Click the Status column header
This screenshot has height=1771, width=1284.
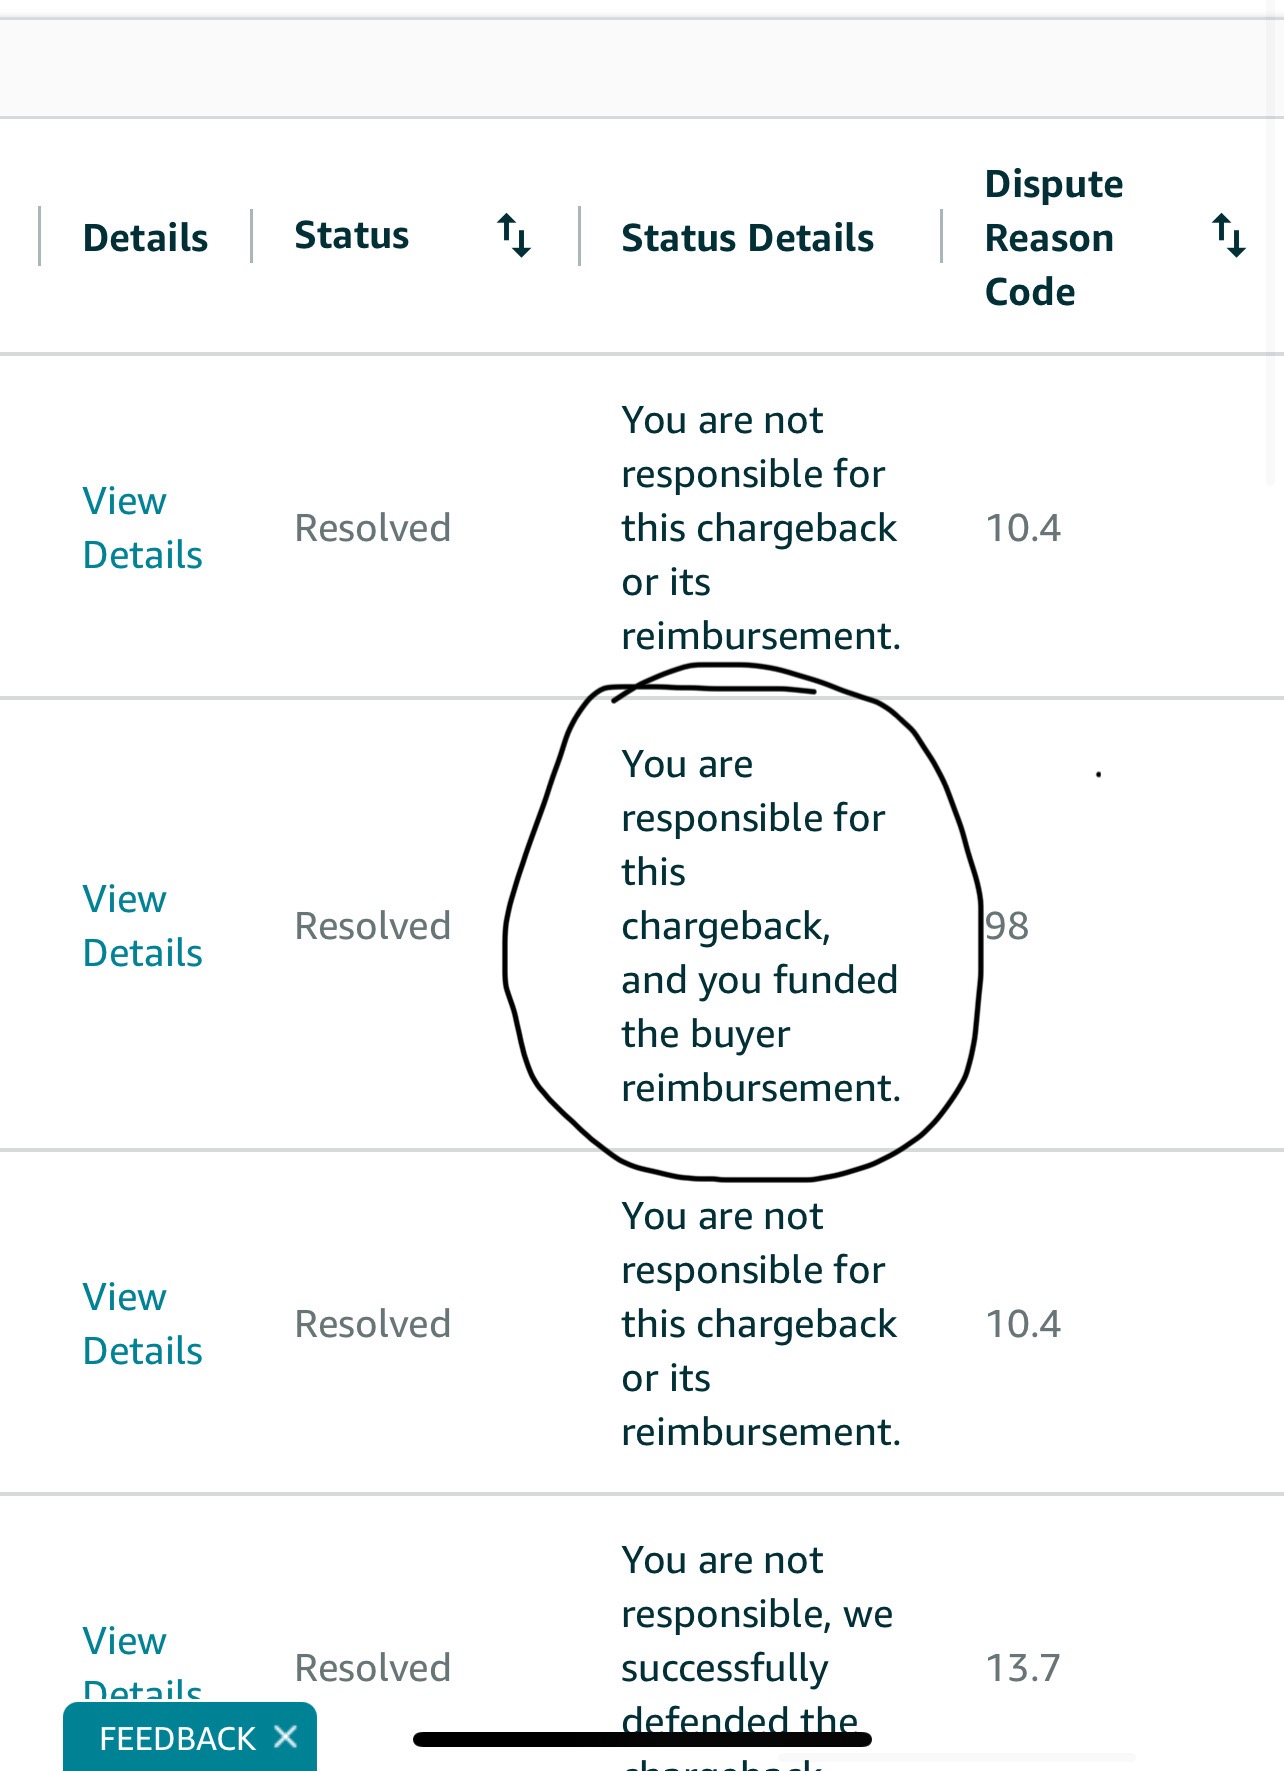coord(351,236)
